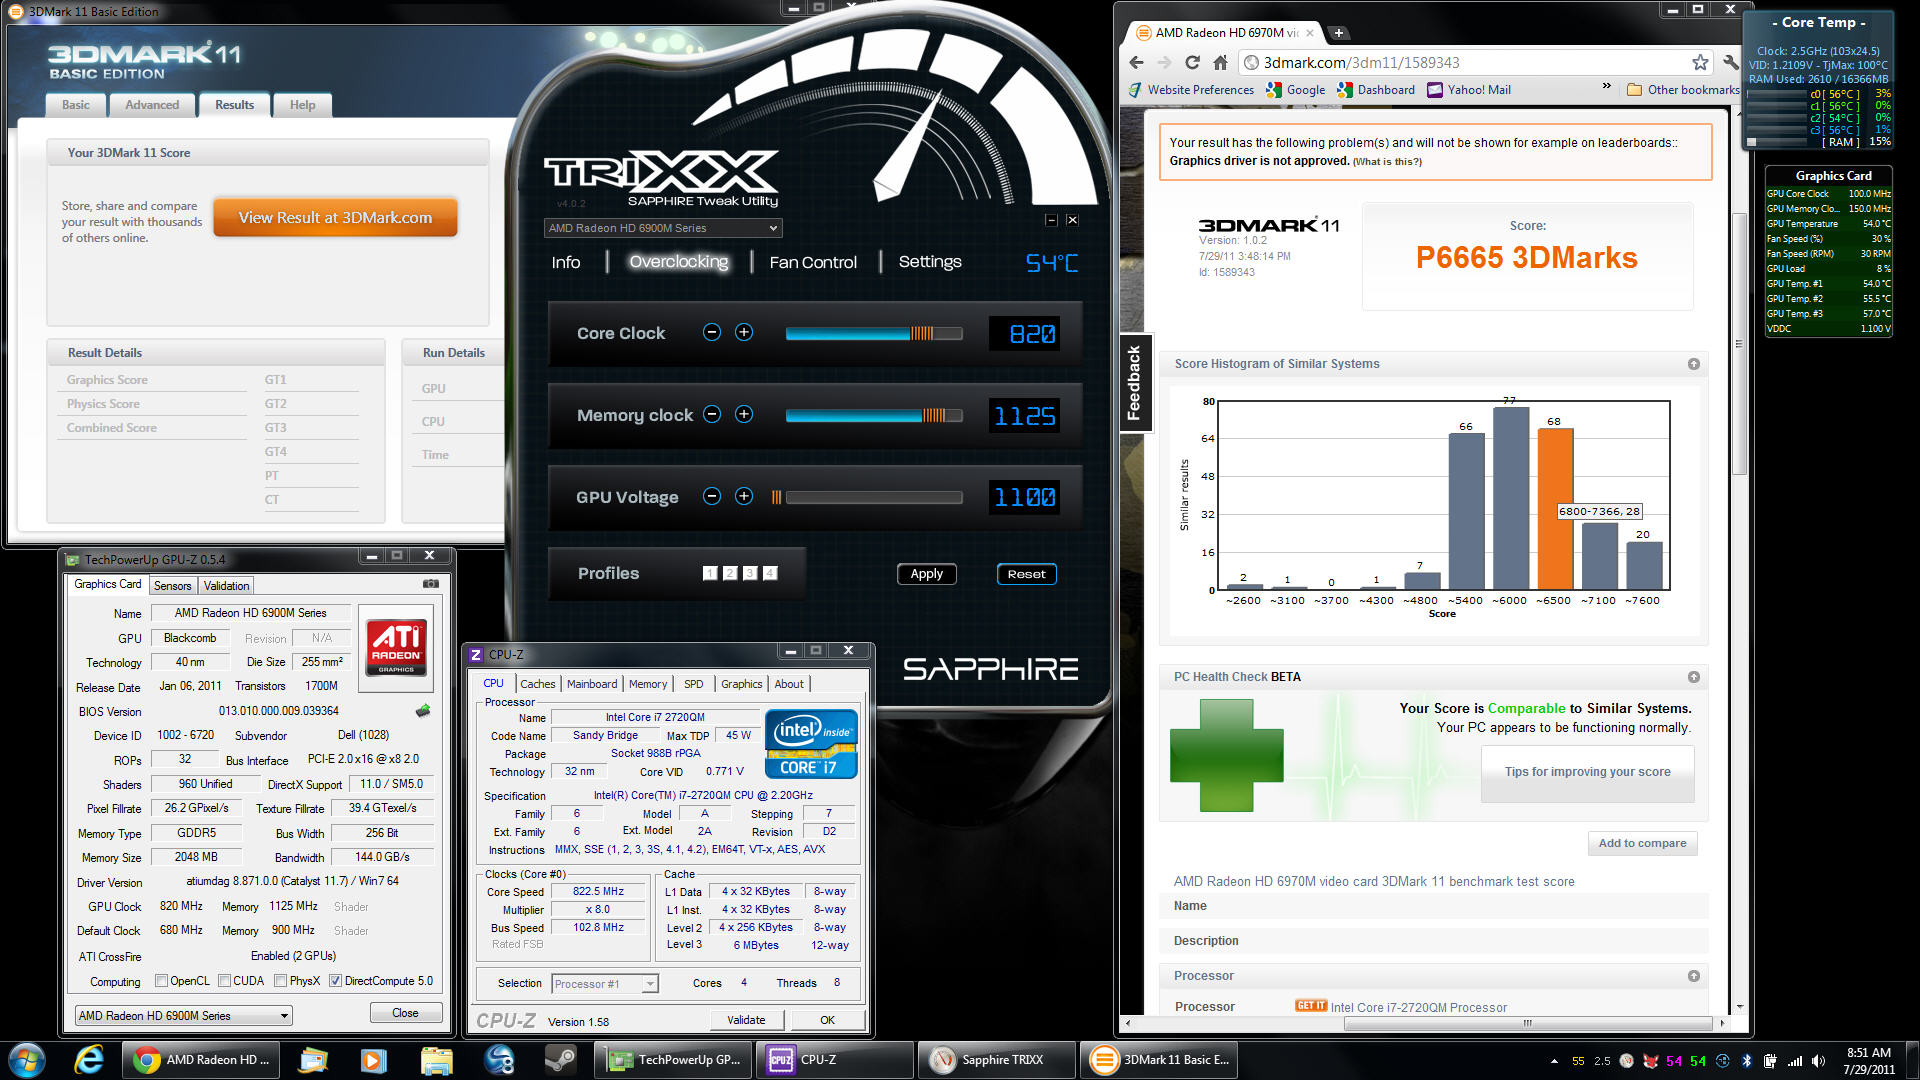Screen dimensions: 1920x1080
Task: Open Website Preferences bookmark
Action: click(1191, 89)
